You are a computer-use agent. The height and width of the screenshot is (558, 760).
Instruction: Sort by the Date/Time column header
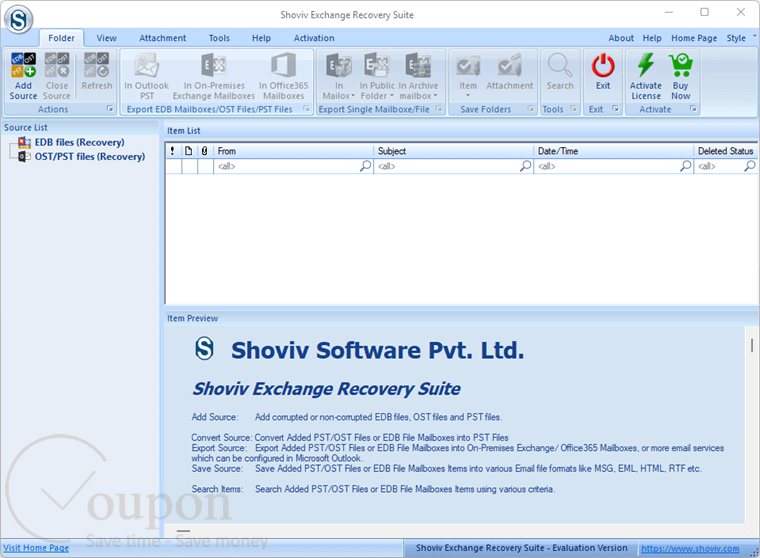pos(613,151)
